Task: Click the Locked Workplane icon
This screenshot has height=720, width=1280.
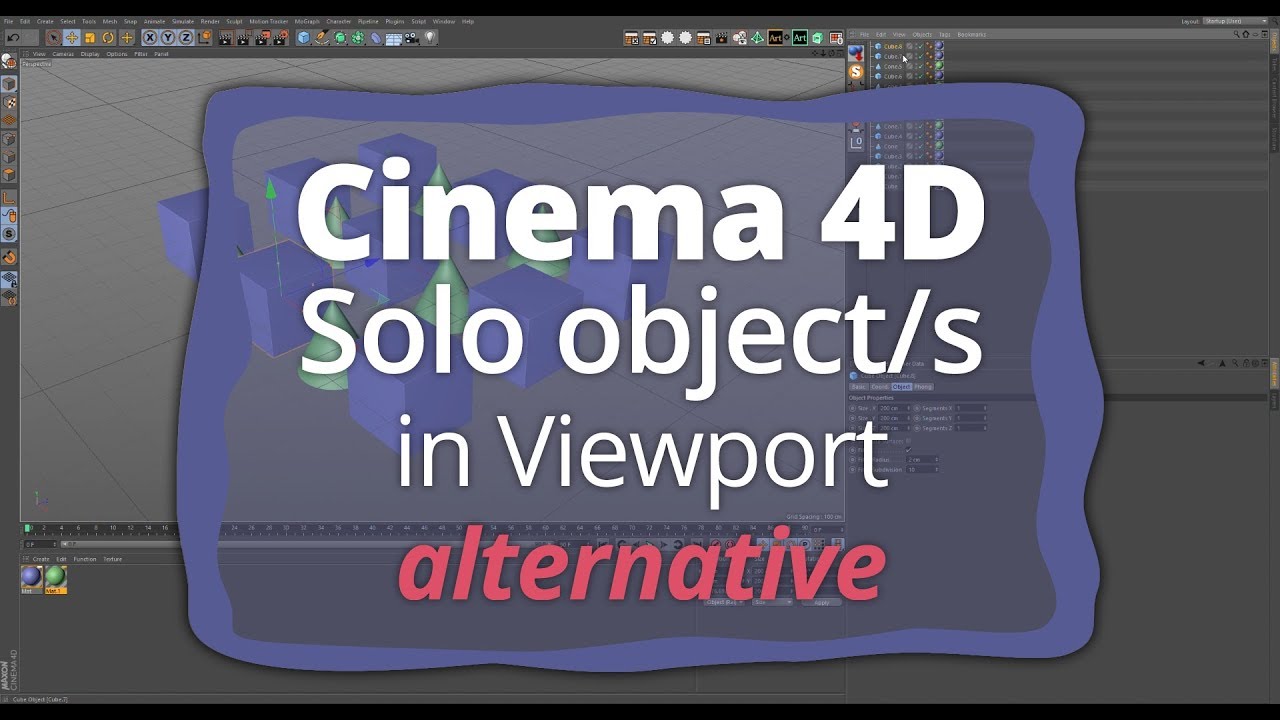Action: click(x=9, y=278)
